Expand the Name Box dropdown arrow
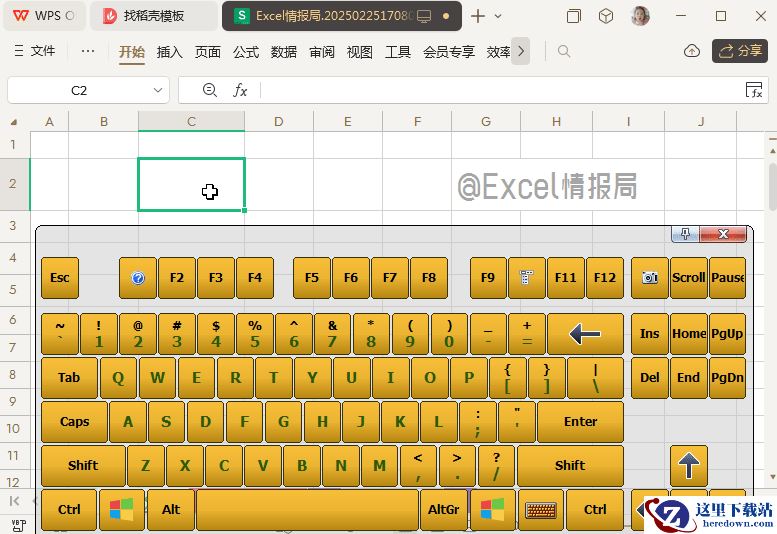Viewport: 777px width, 534px height. tap(158, 90)
